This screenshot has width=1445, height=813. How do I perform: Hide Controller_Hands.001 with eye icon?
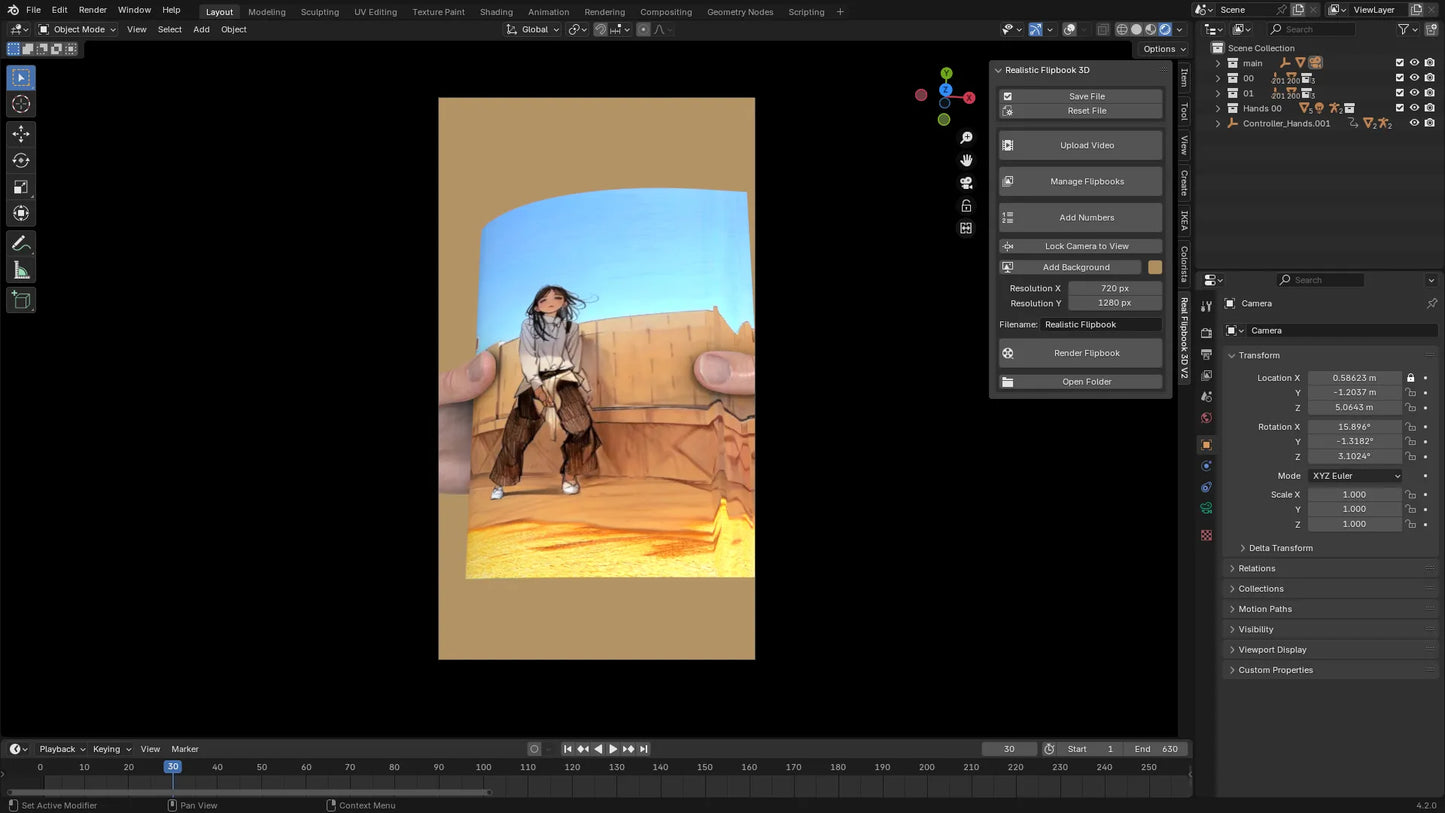[1415, 123]
